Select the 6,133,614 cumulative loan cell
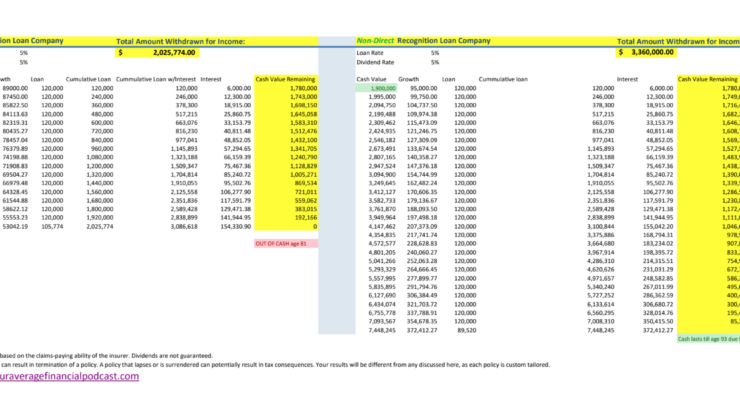The width and height of the screenshot is (740, 400). [600, 304]
